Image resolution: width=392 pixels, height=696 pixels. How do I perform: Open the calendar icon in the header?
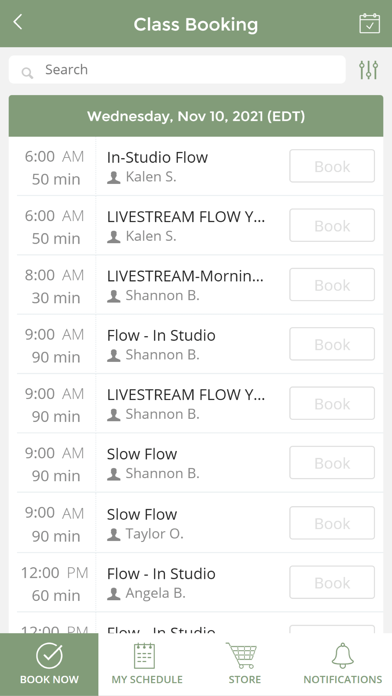[369, 23]
